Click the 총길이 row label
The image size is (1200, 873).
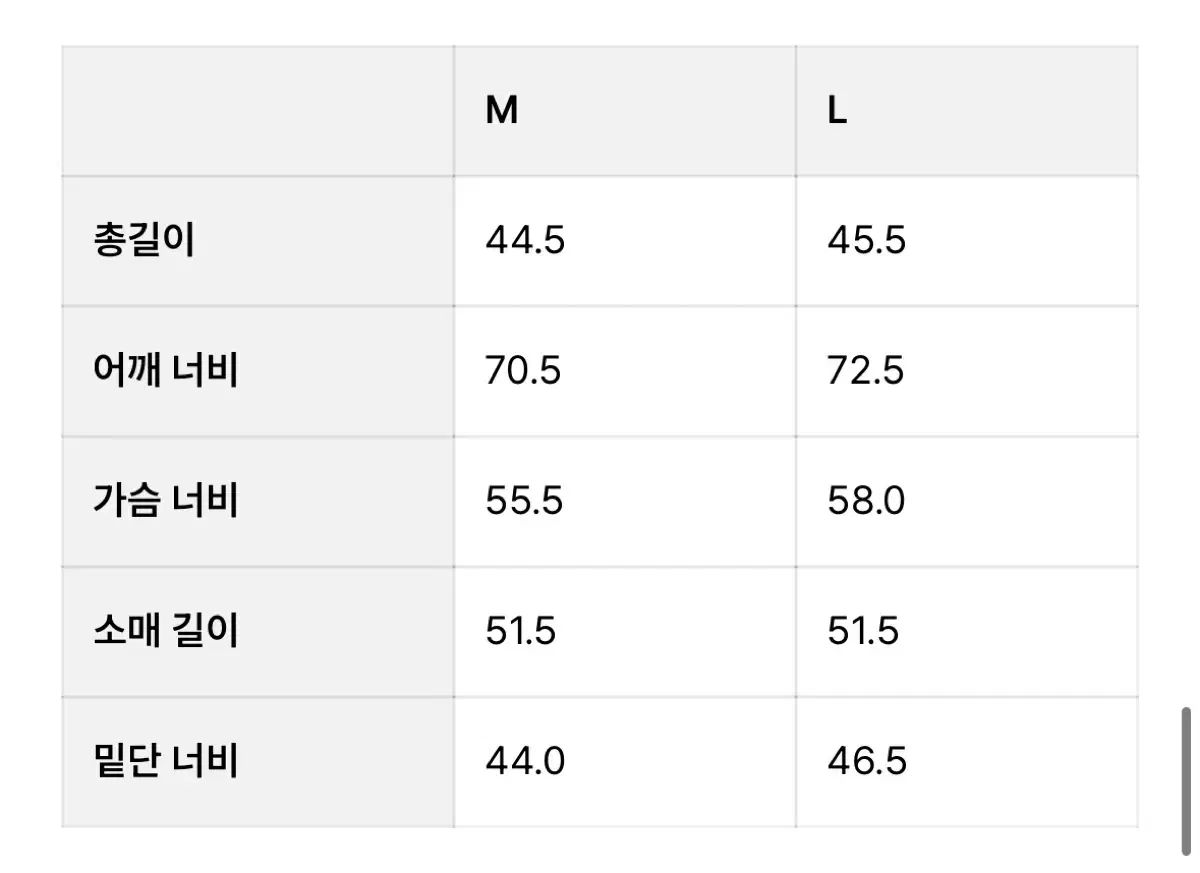(x=143, y=241)
